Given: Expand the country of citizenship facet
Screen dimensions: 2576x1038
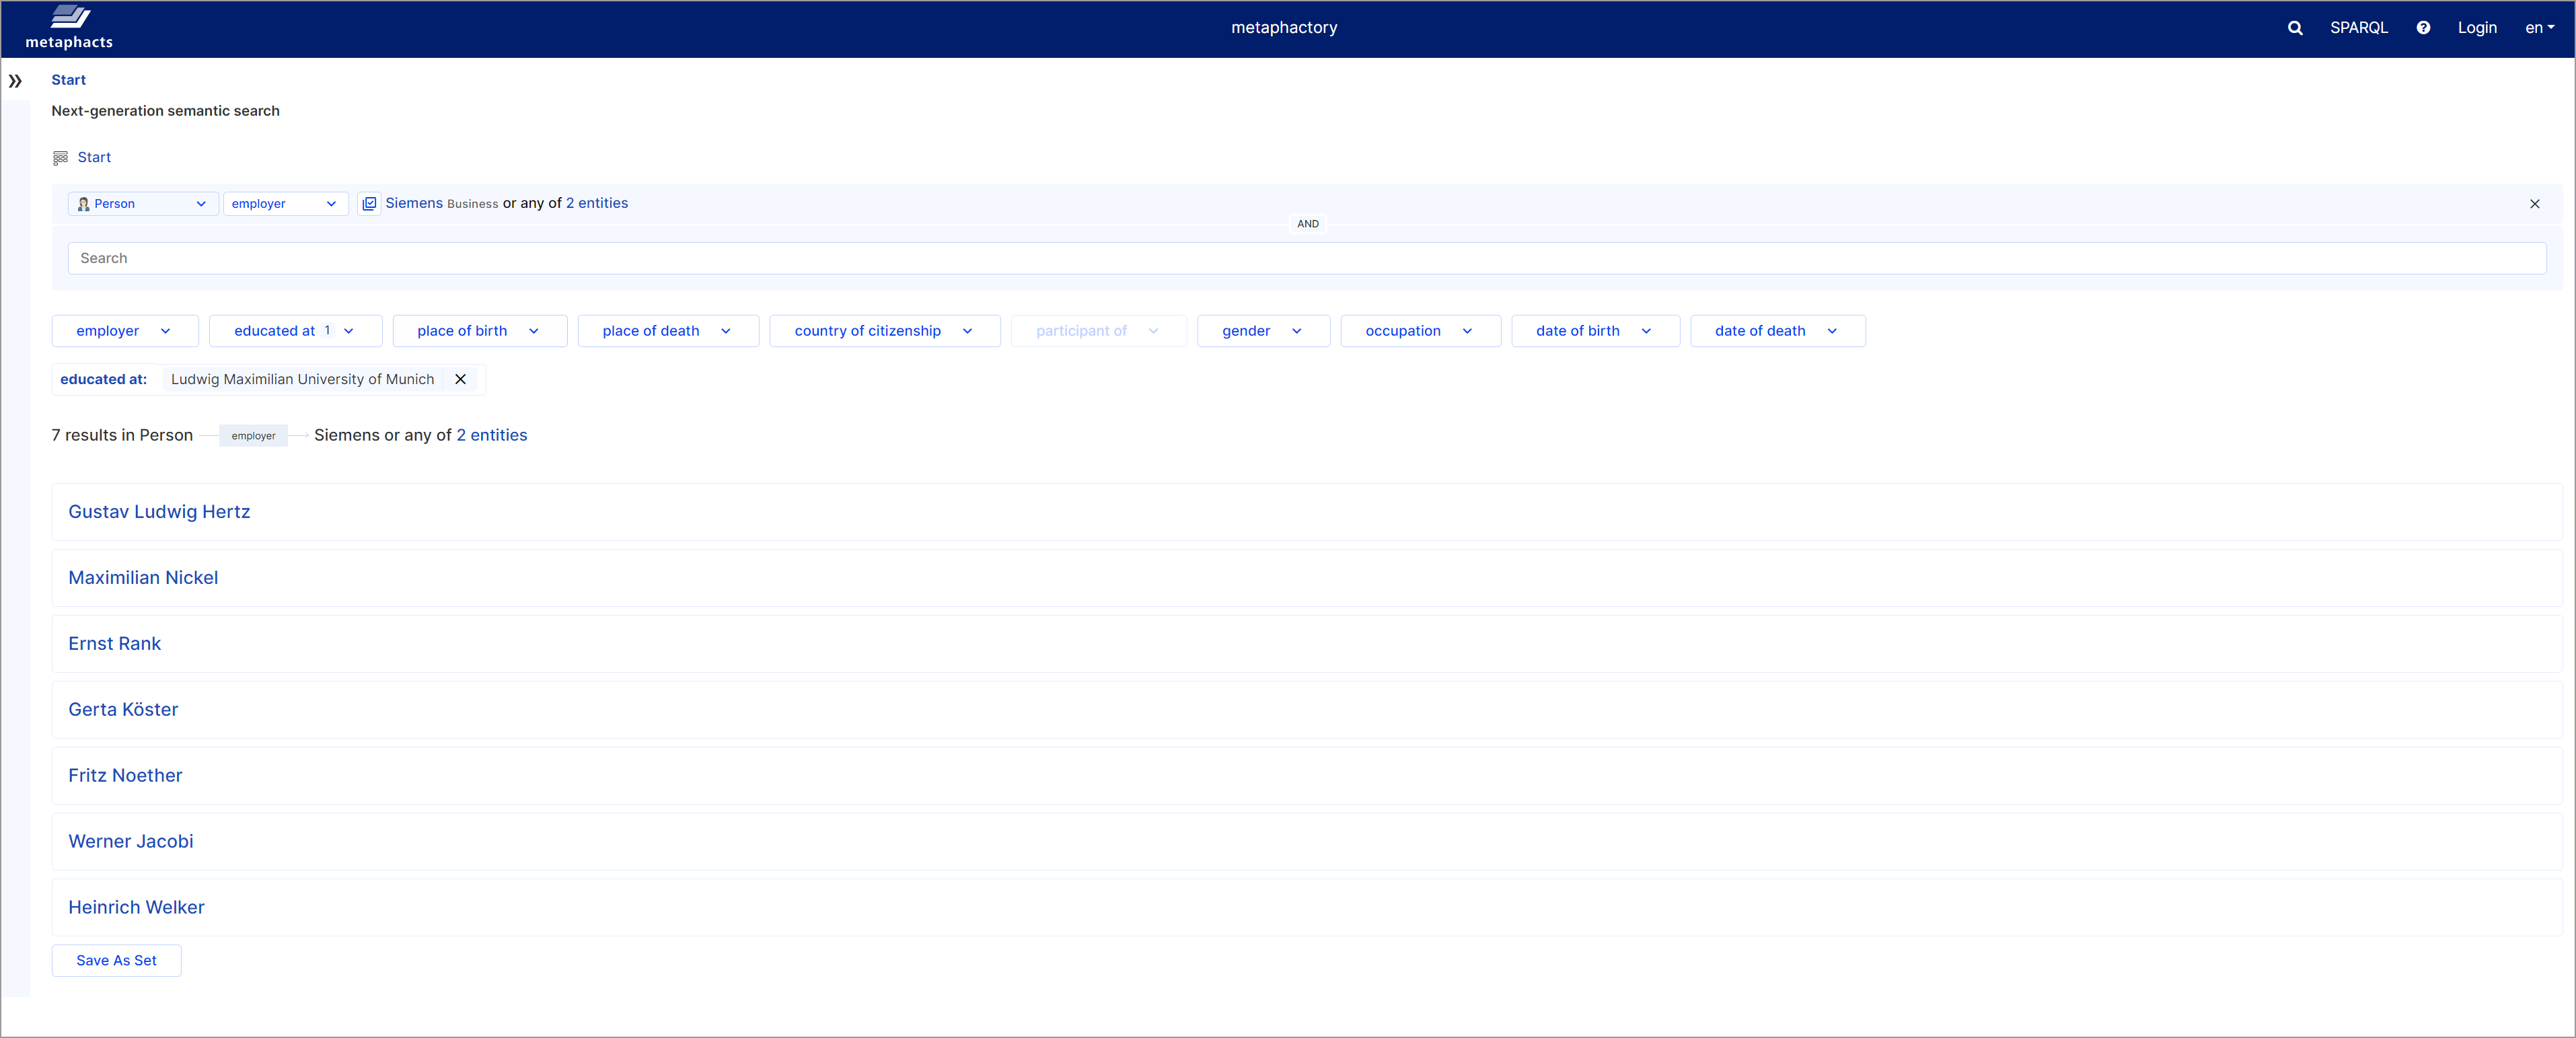Looking at the screenshot, I should click(x=884, y=331).
